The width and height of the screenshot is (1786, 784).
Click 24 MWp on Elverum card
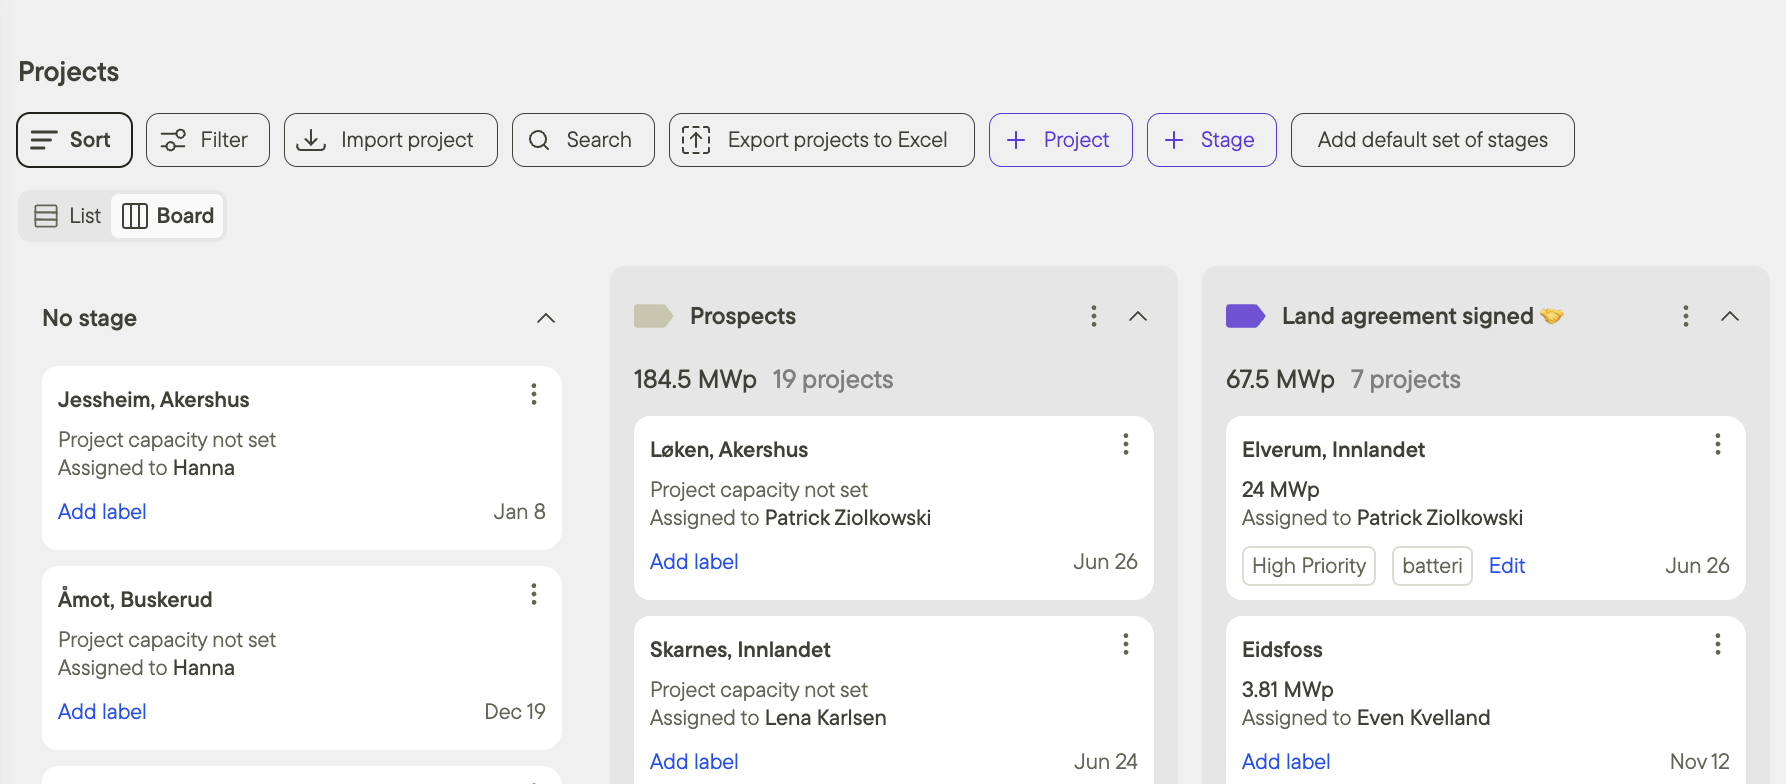pos(1281,490)
